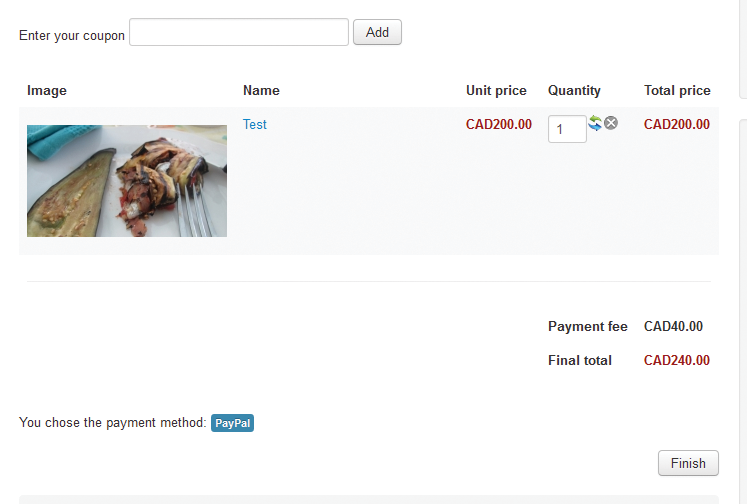The width and height of the screenshot is (747, 504).
Task: Click the Total price column header
Action: [677, 91]
